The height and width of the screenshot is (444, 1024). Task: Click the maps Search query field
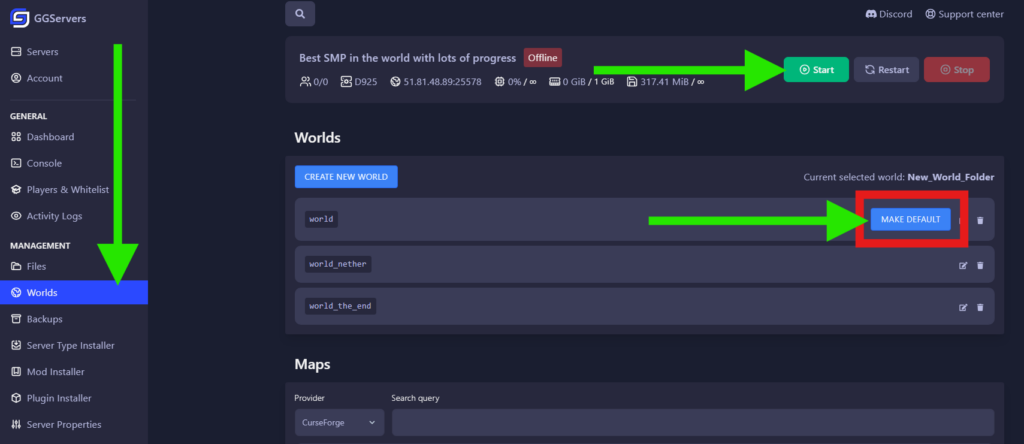692,423
